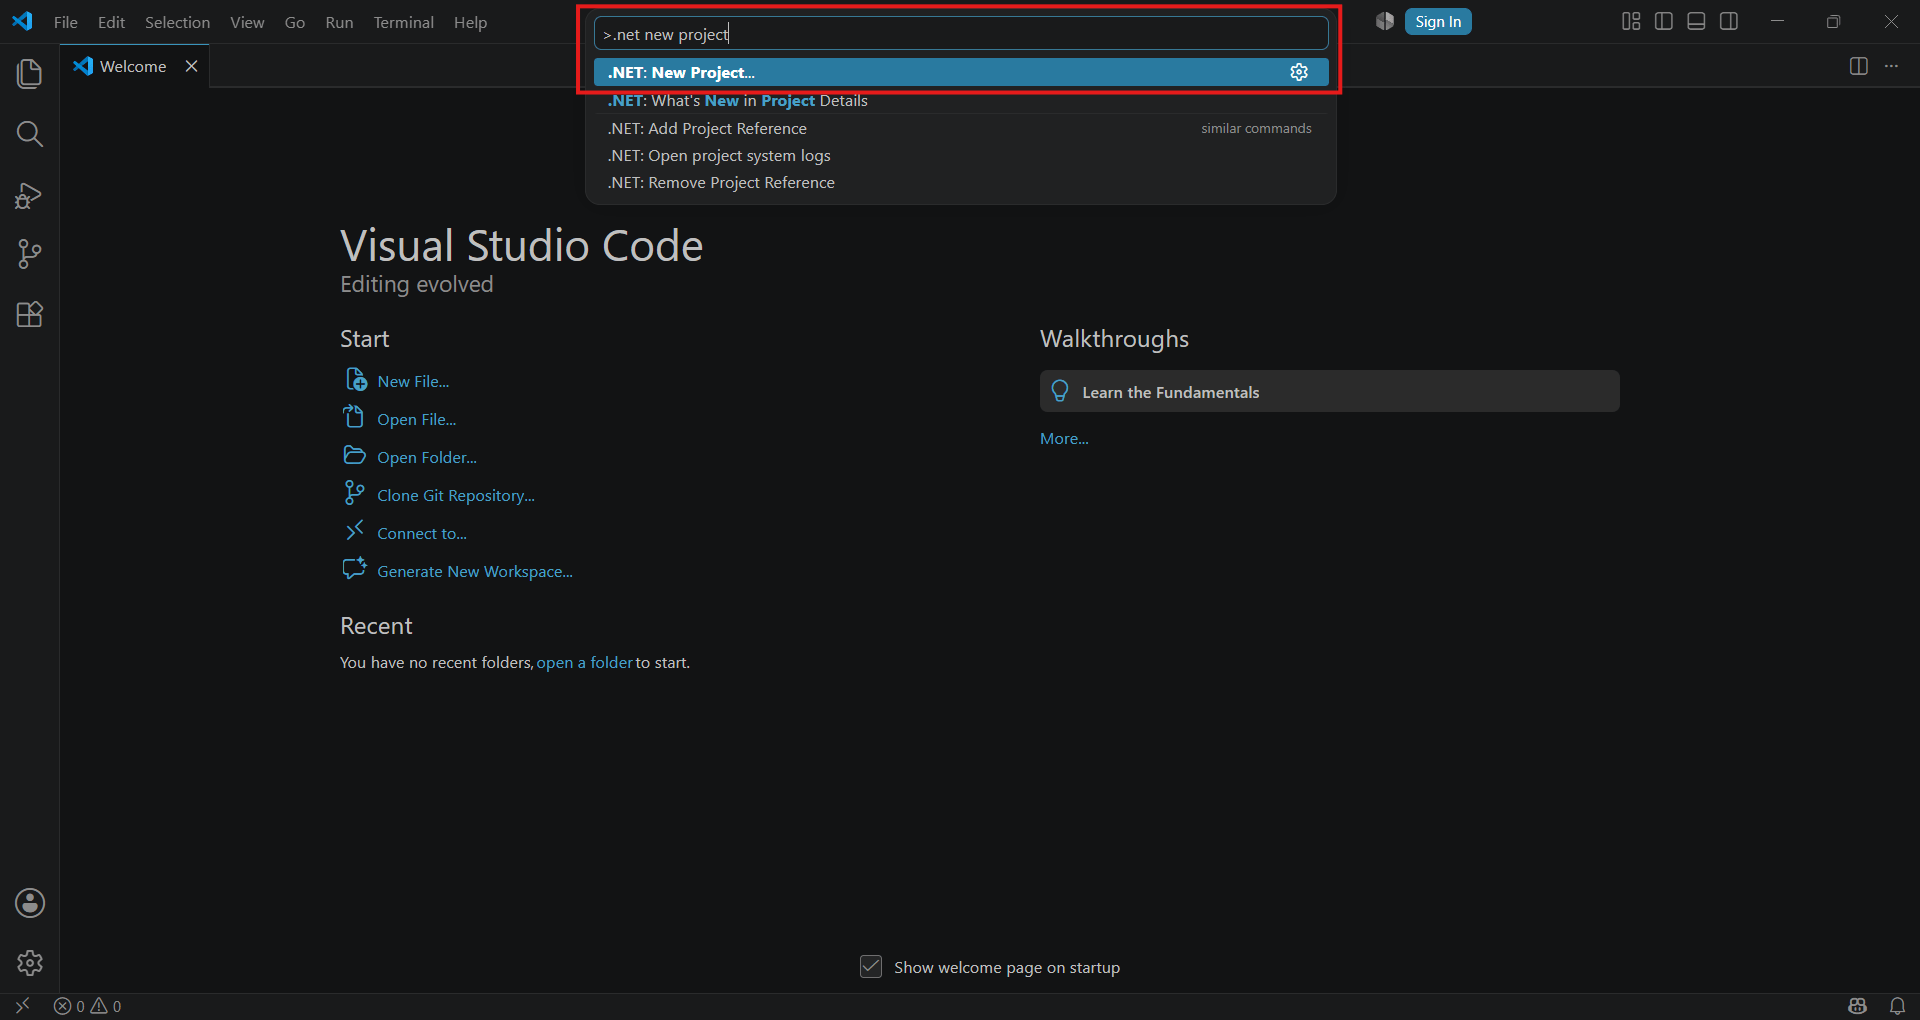Open Run and Debug view
This screenshot has height=1020, width=1920.
[30, 195]
